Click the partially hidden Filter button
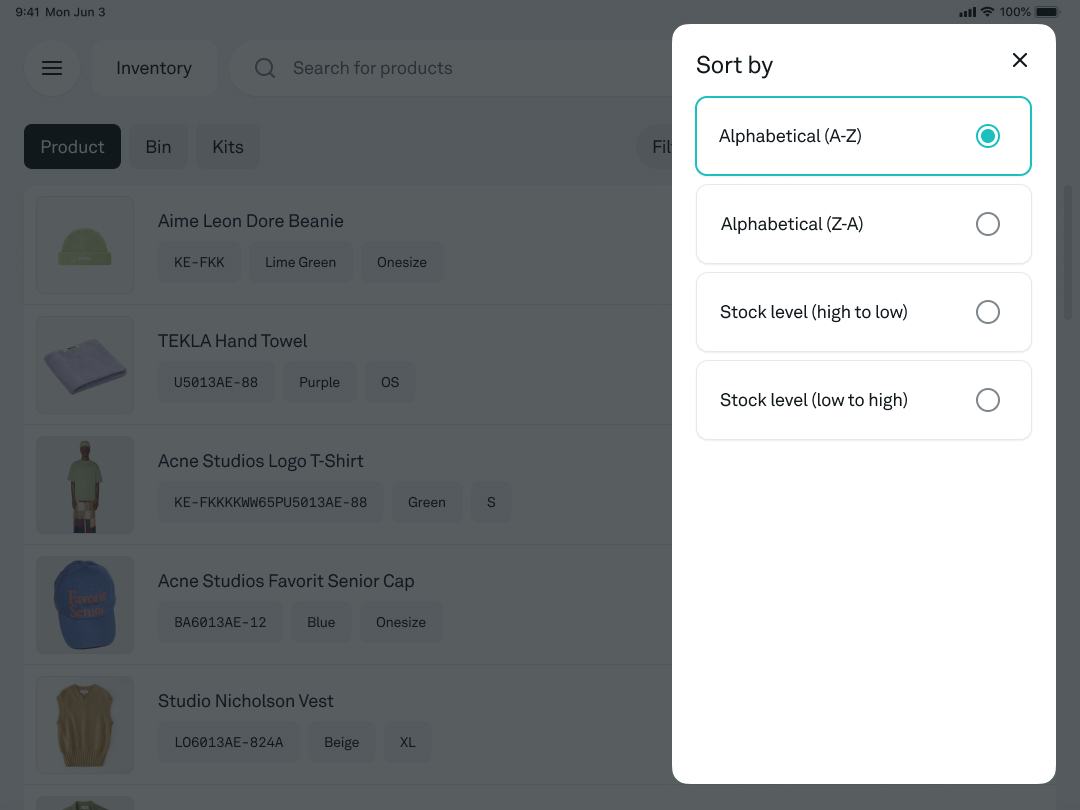 tap(655, 147)
